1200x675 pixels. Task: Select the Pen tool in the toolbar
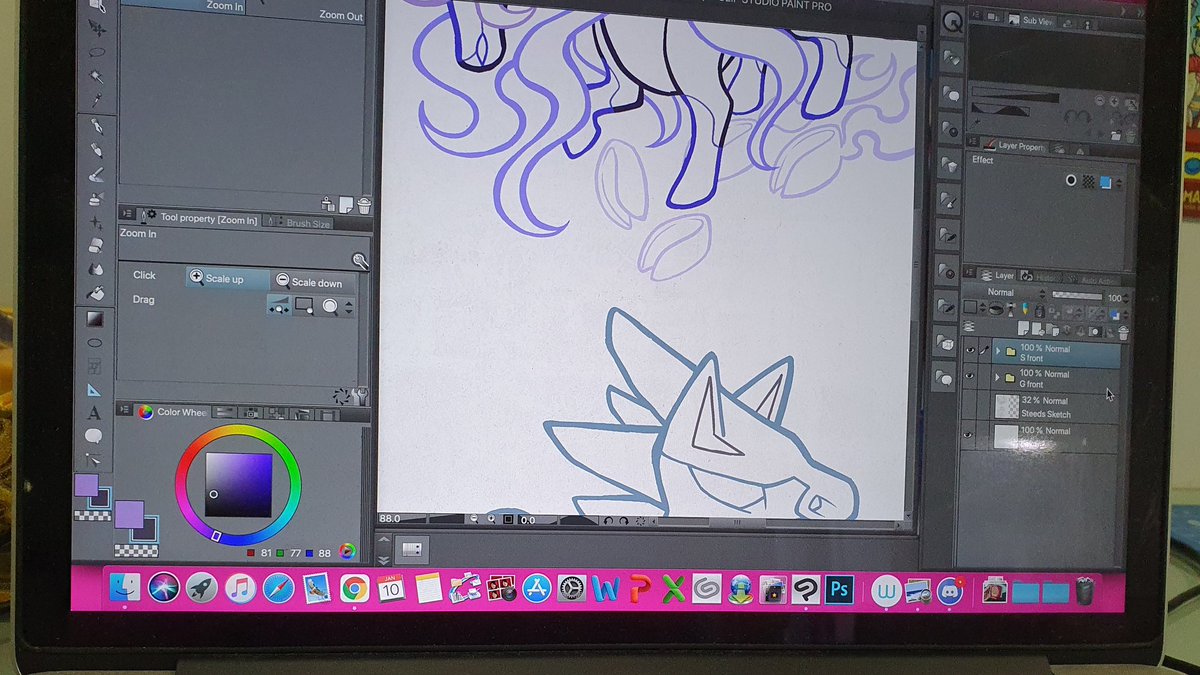pos(97,126)
